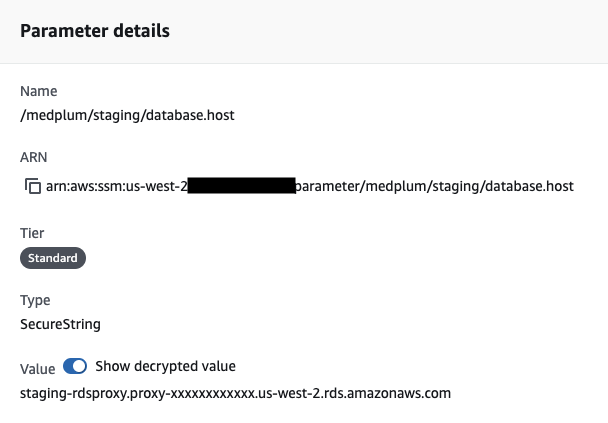
Task: Click the xxxxxxxxxxxx portion of the hostname
Action: click(214, 394)
